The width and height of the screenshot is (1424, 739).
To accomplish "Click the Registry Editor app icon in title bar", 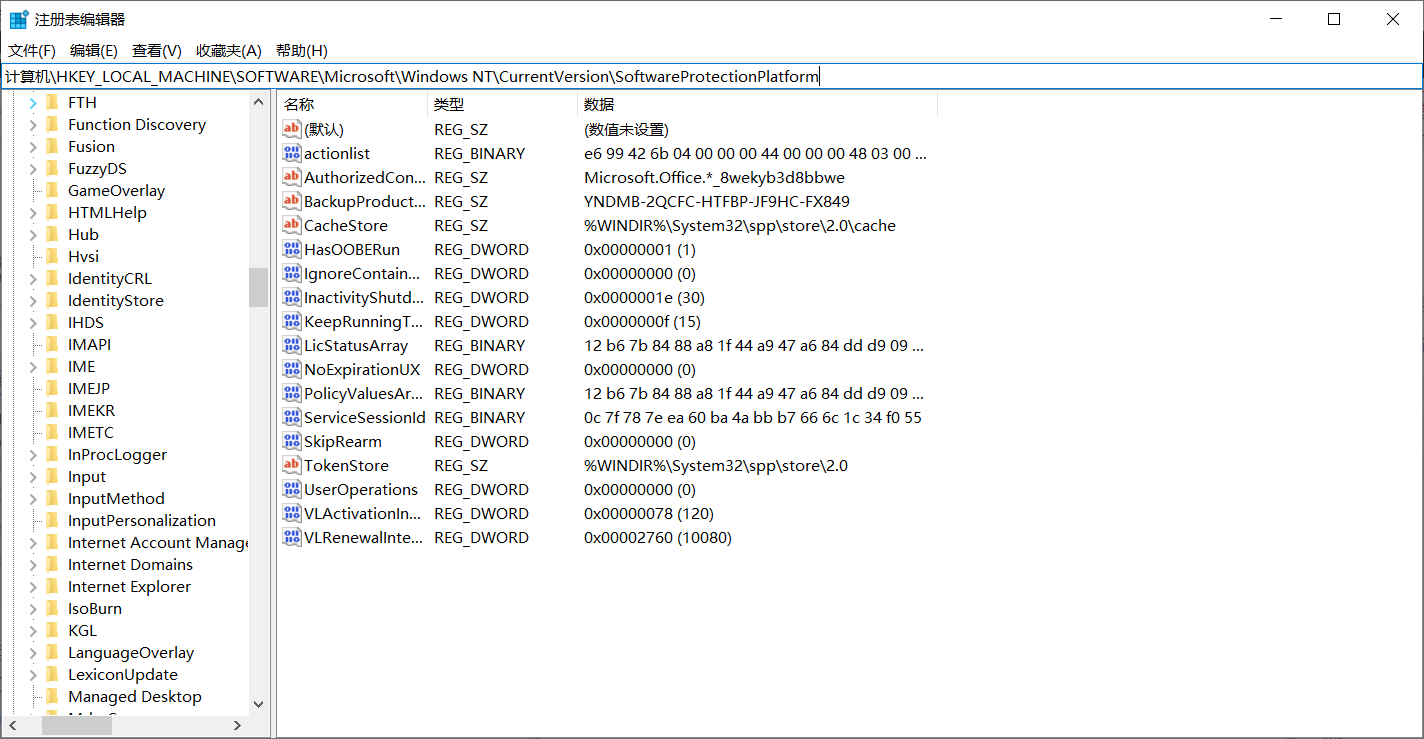I will tap(19, 19).
